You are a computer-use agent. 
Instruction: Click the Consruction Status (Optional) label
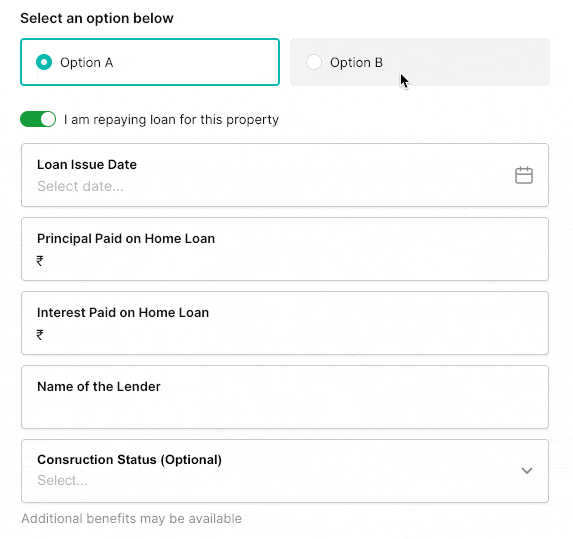pos(129,459)
